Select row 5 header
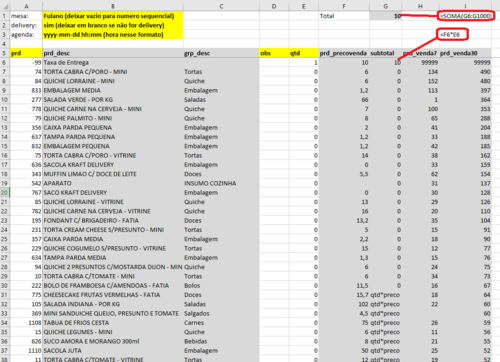The image size is (500, 362). coord(5,53)
